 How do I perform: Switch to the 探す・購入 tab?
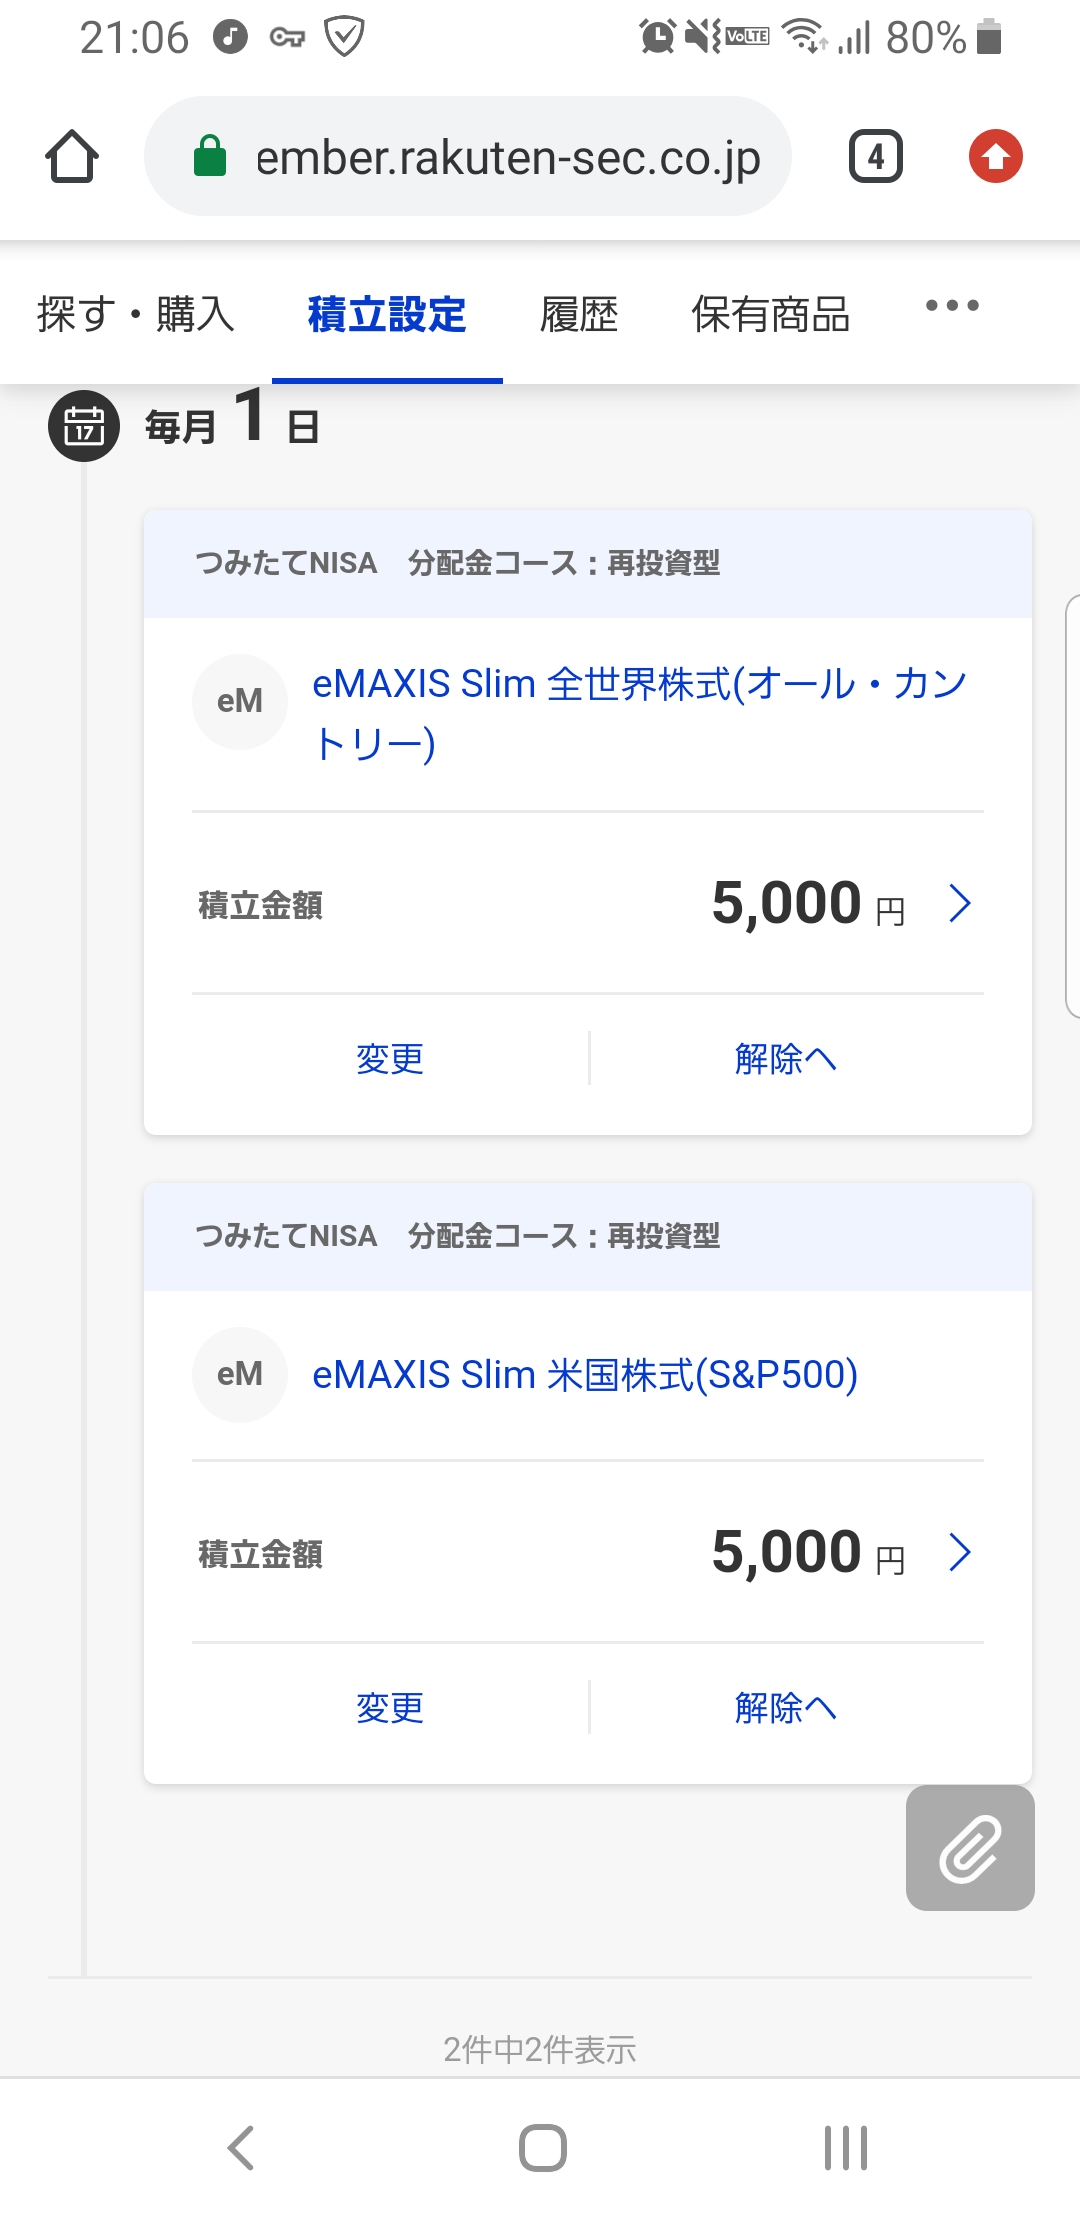point(136,314)
